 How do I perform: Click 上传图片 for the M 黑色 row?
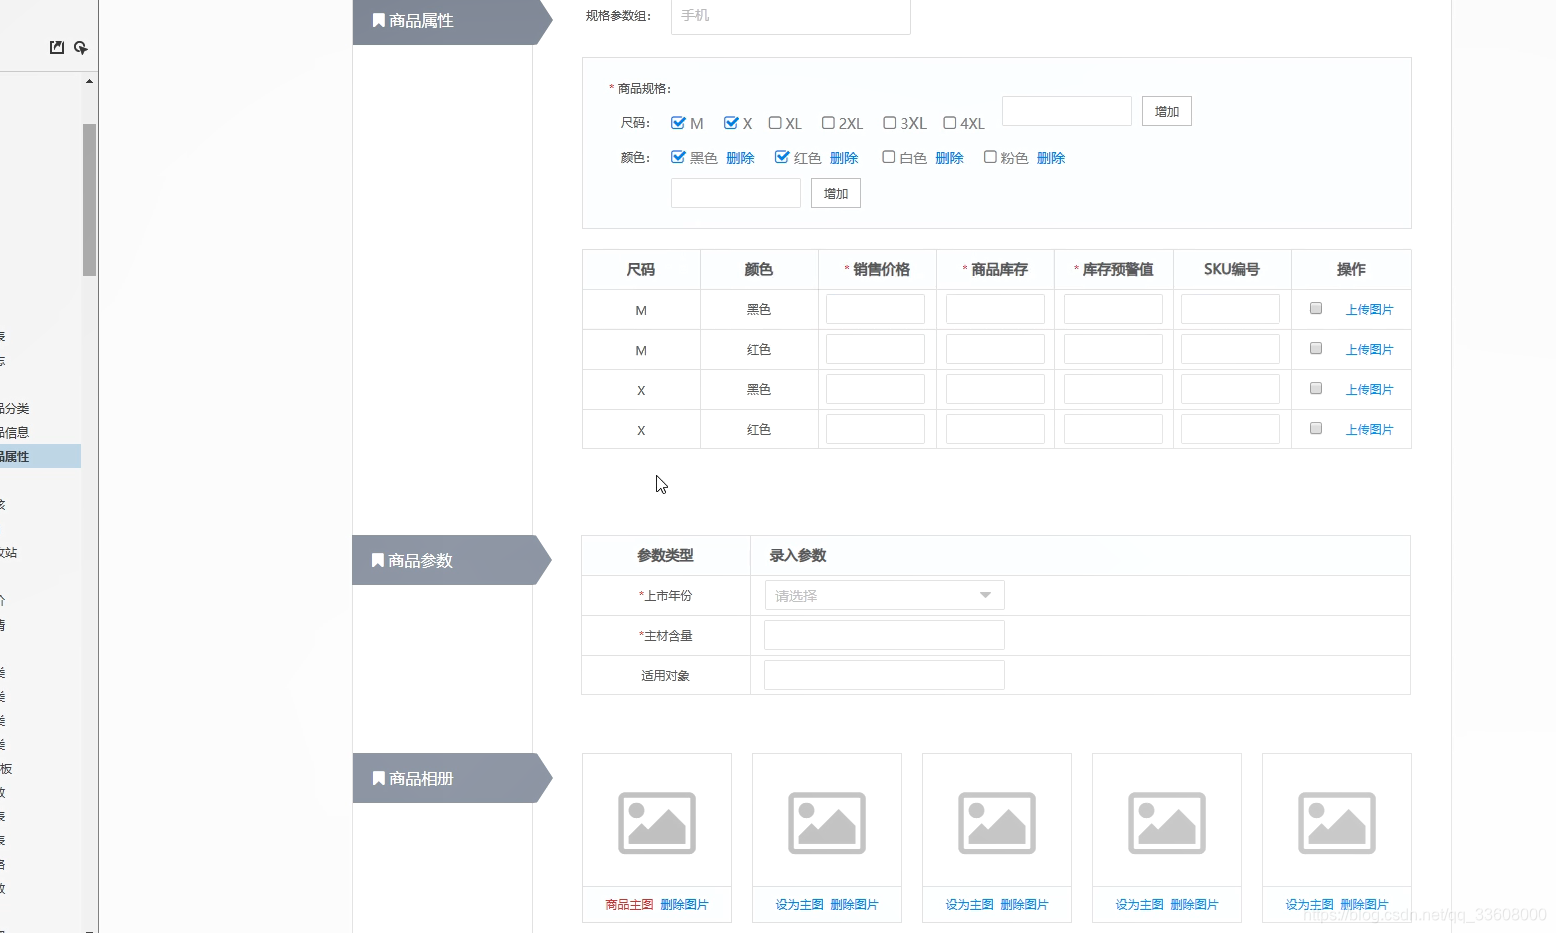(x=1369, y=310)
